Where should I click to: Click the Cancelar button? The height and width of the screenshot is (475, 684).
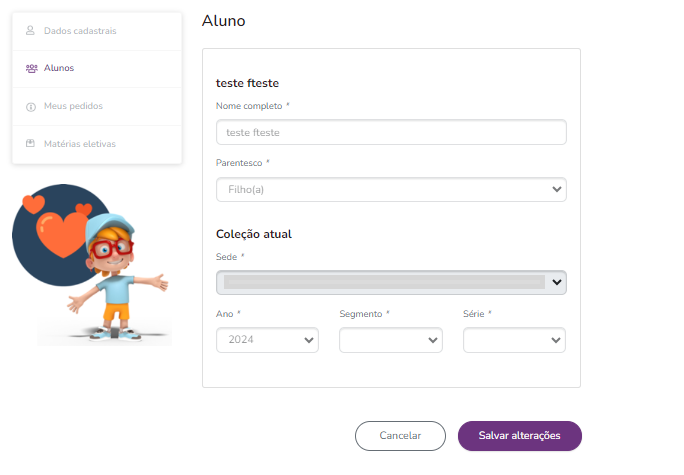tap(400, 436)
